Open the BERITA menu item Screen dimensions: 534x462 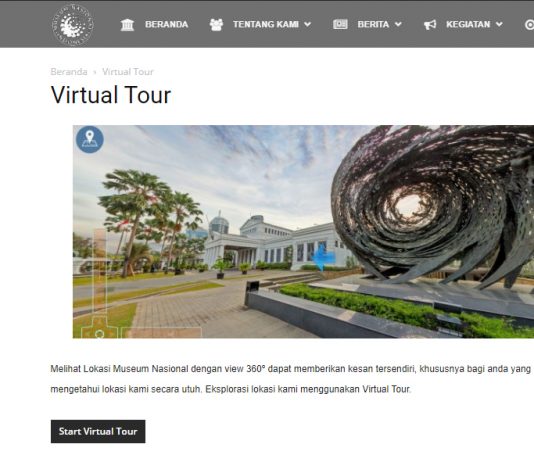coord(373,25)
